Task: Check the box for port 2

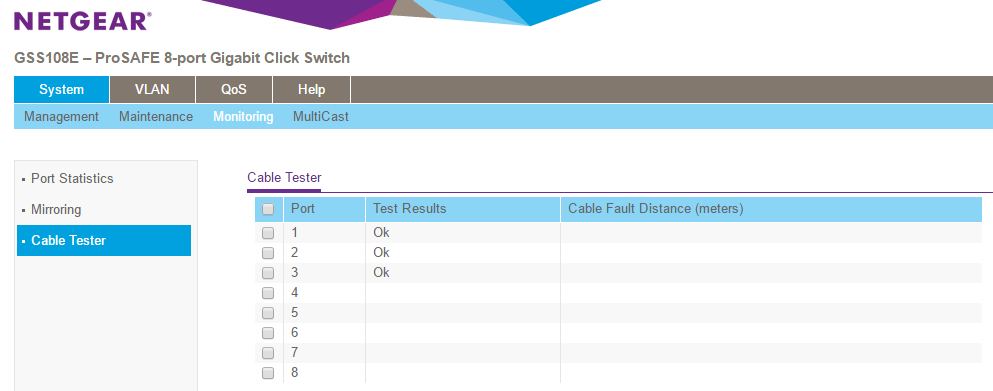Action: [268, 253]
